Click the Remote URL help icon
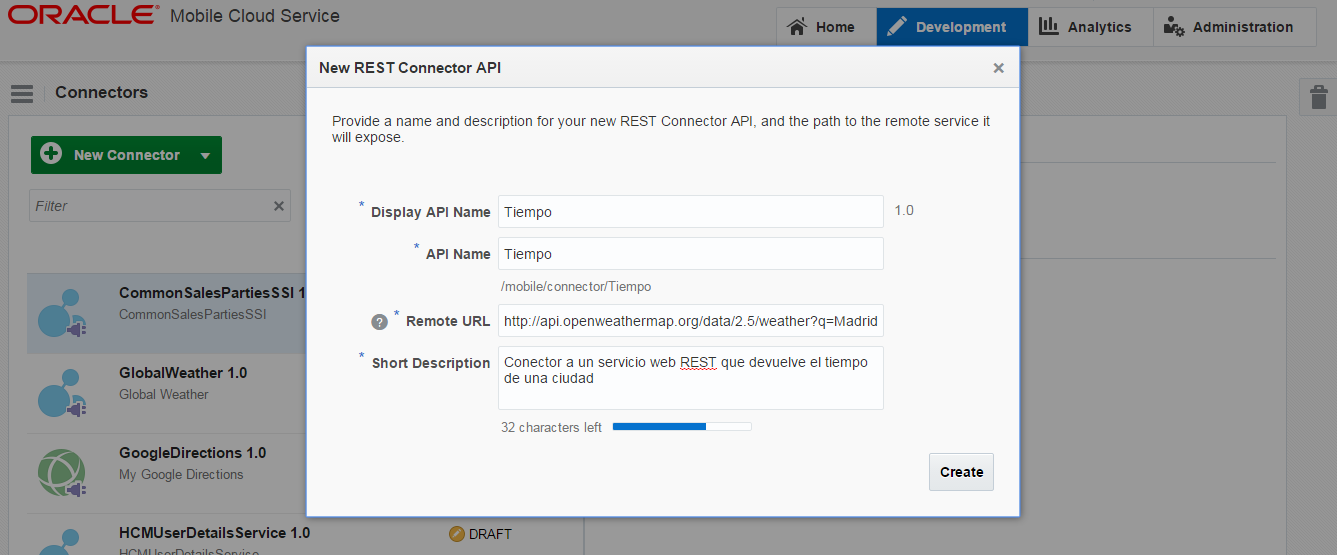The height and width of the screenshot is (555, 1337). pos(379,322)
